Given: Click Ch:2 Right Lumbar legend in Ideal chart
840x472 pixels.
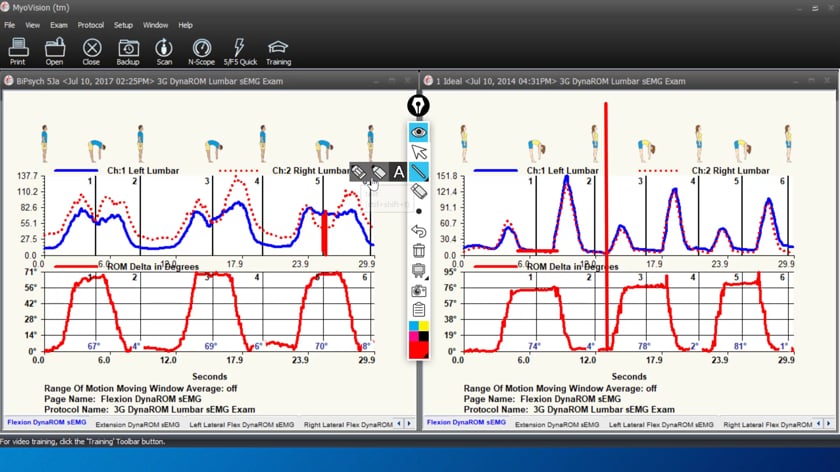Looking at the screenshot, I should point(731,170).
